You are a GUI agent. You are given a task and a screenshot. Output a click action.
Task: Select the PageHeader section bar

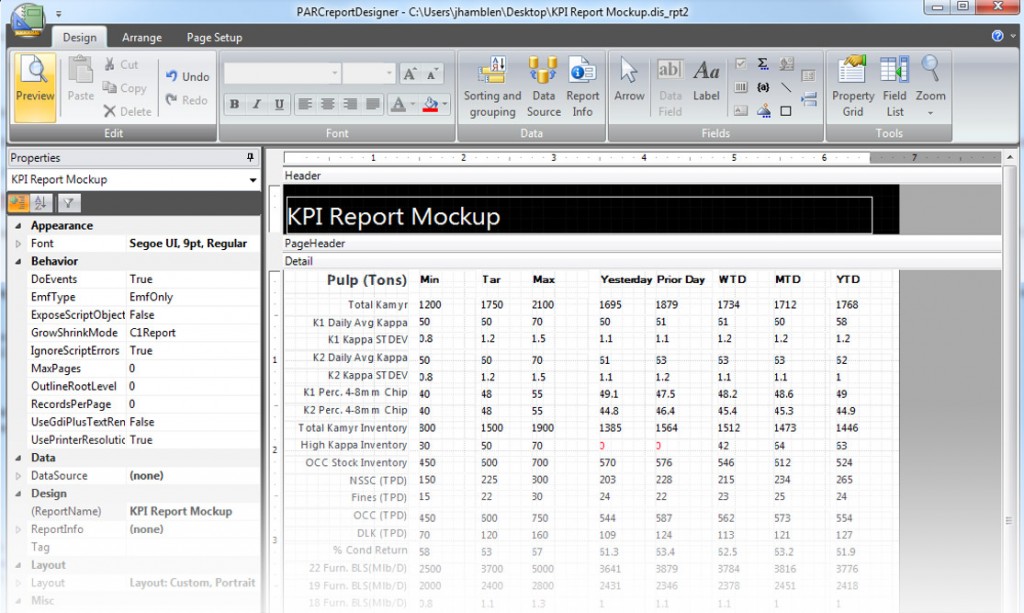click(641, 244)
